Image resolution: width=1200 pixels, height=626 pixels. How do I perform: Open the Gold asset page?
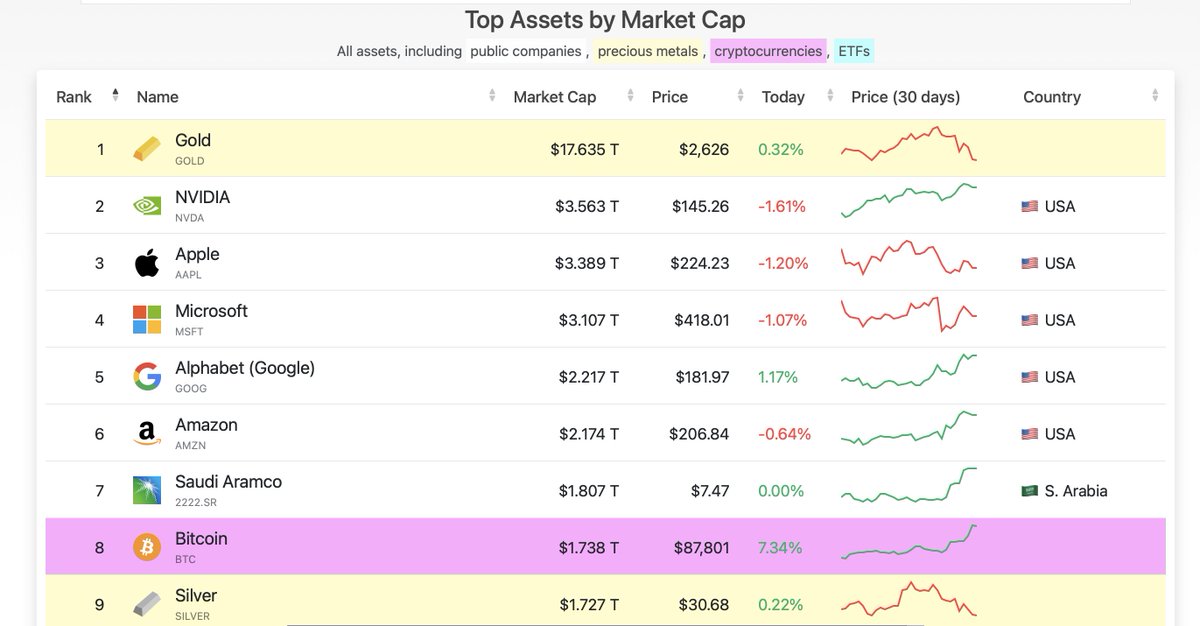click(x=193, y=140)
